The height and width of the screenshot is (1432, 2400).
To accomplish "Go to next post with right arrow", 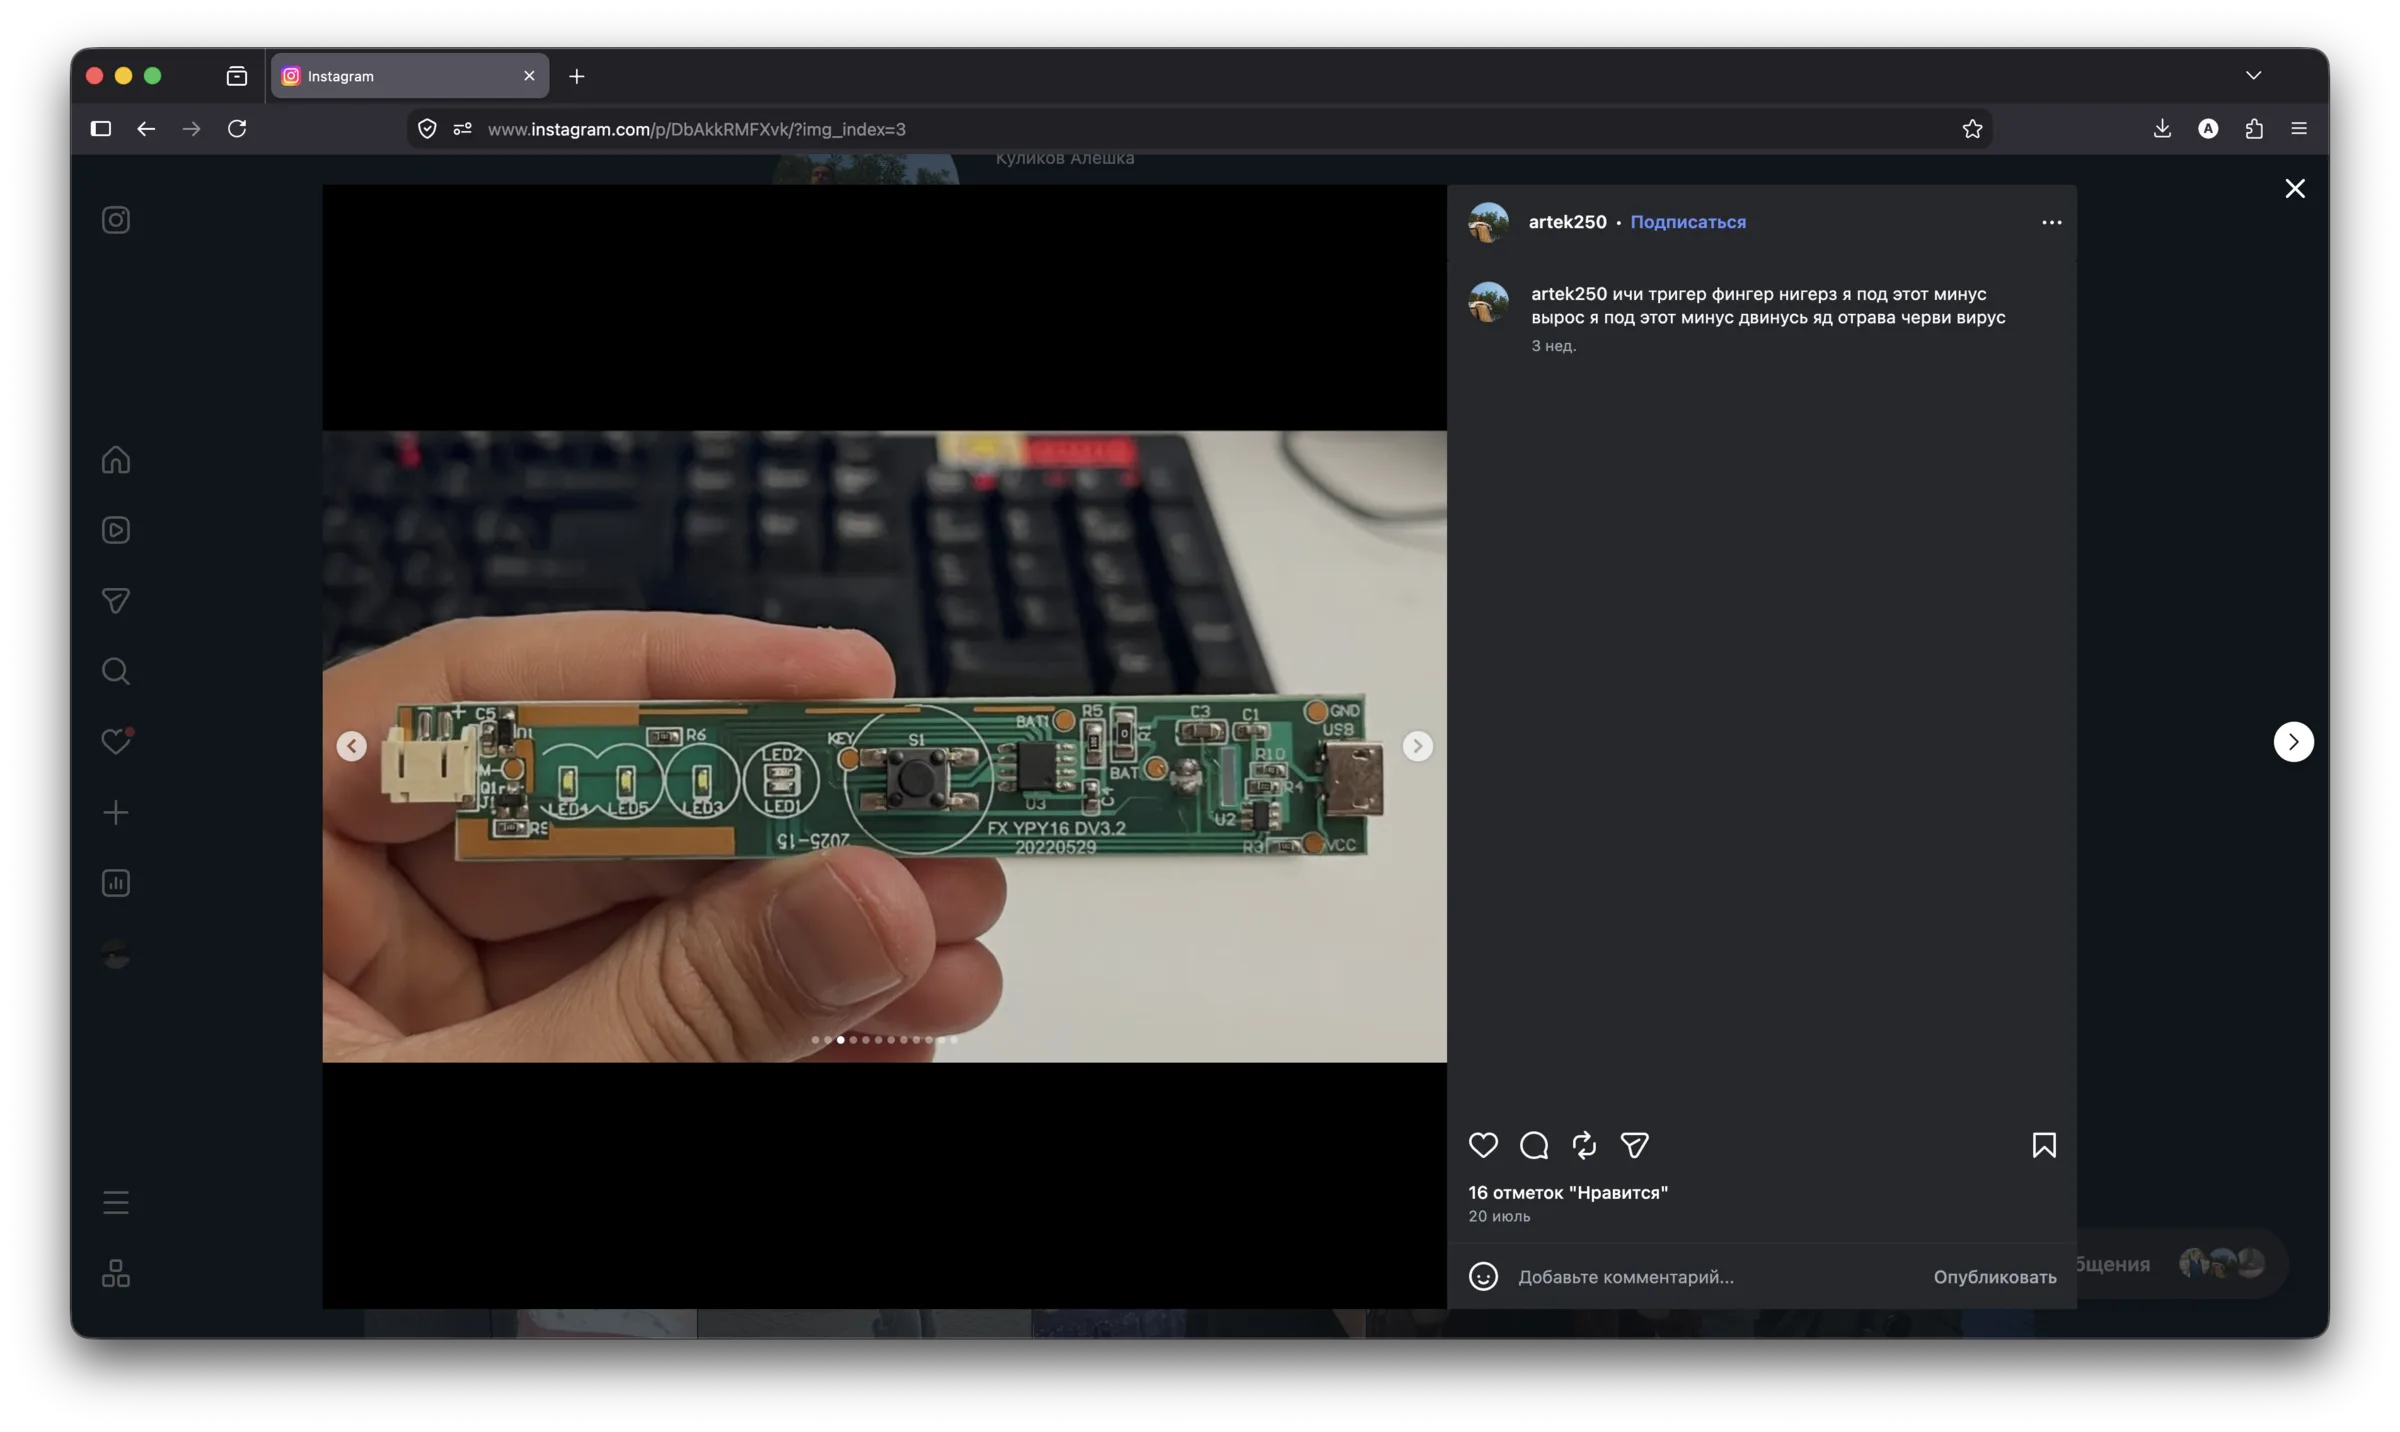I will coord(2293,742).
